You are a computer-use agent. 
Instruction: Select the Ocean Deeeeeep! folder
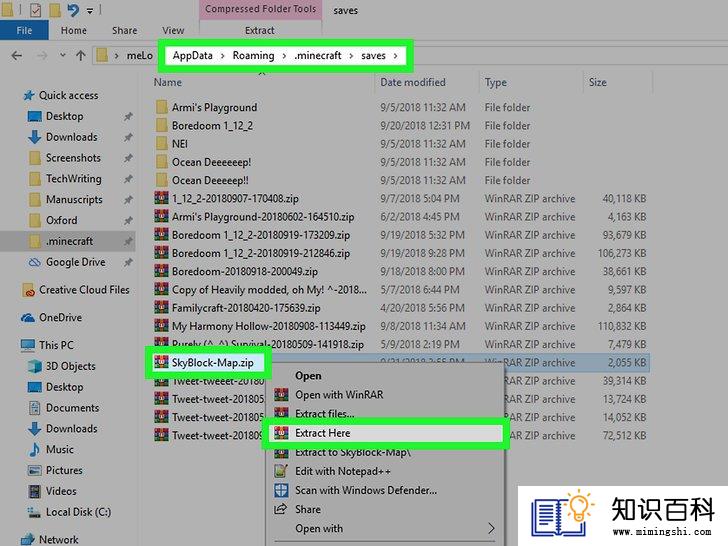[211, 162]
